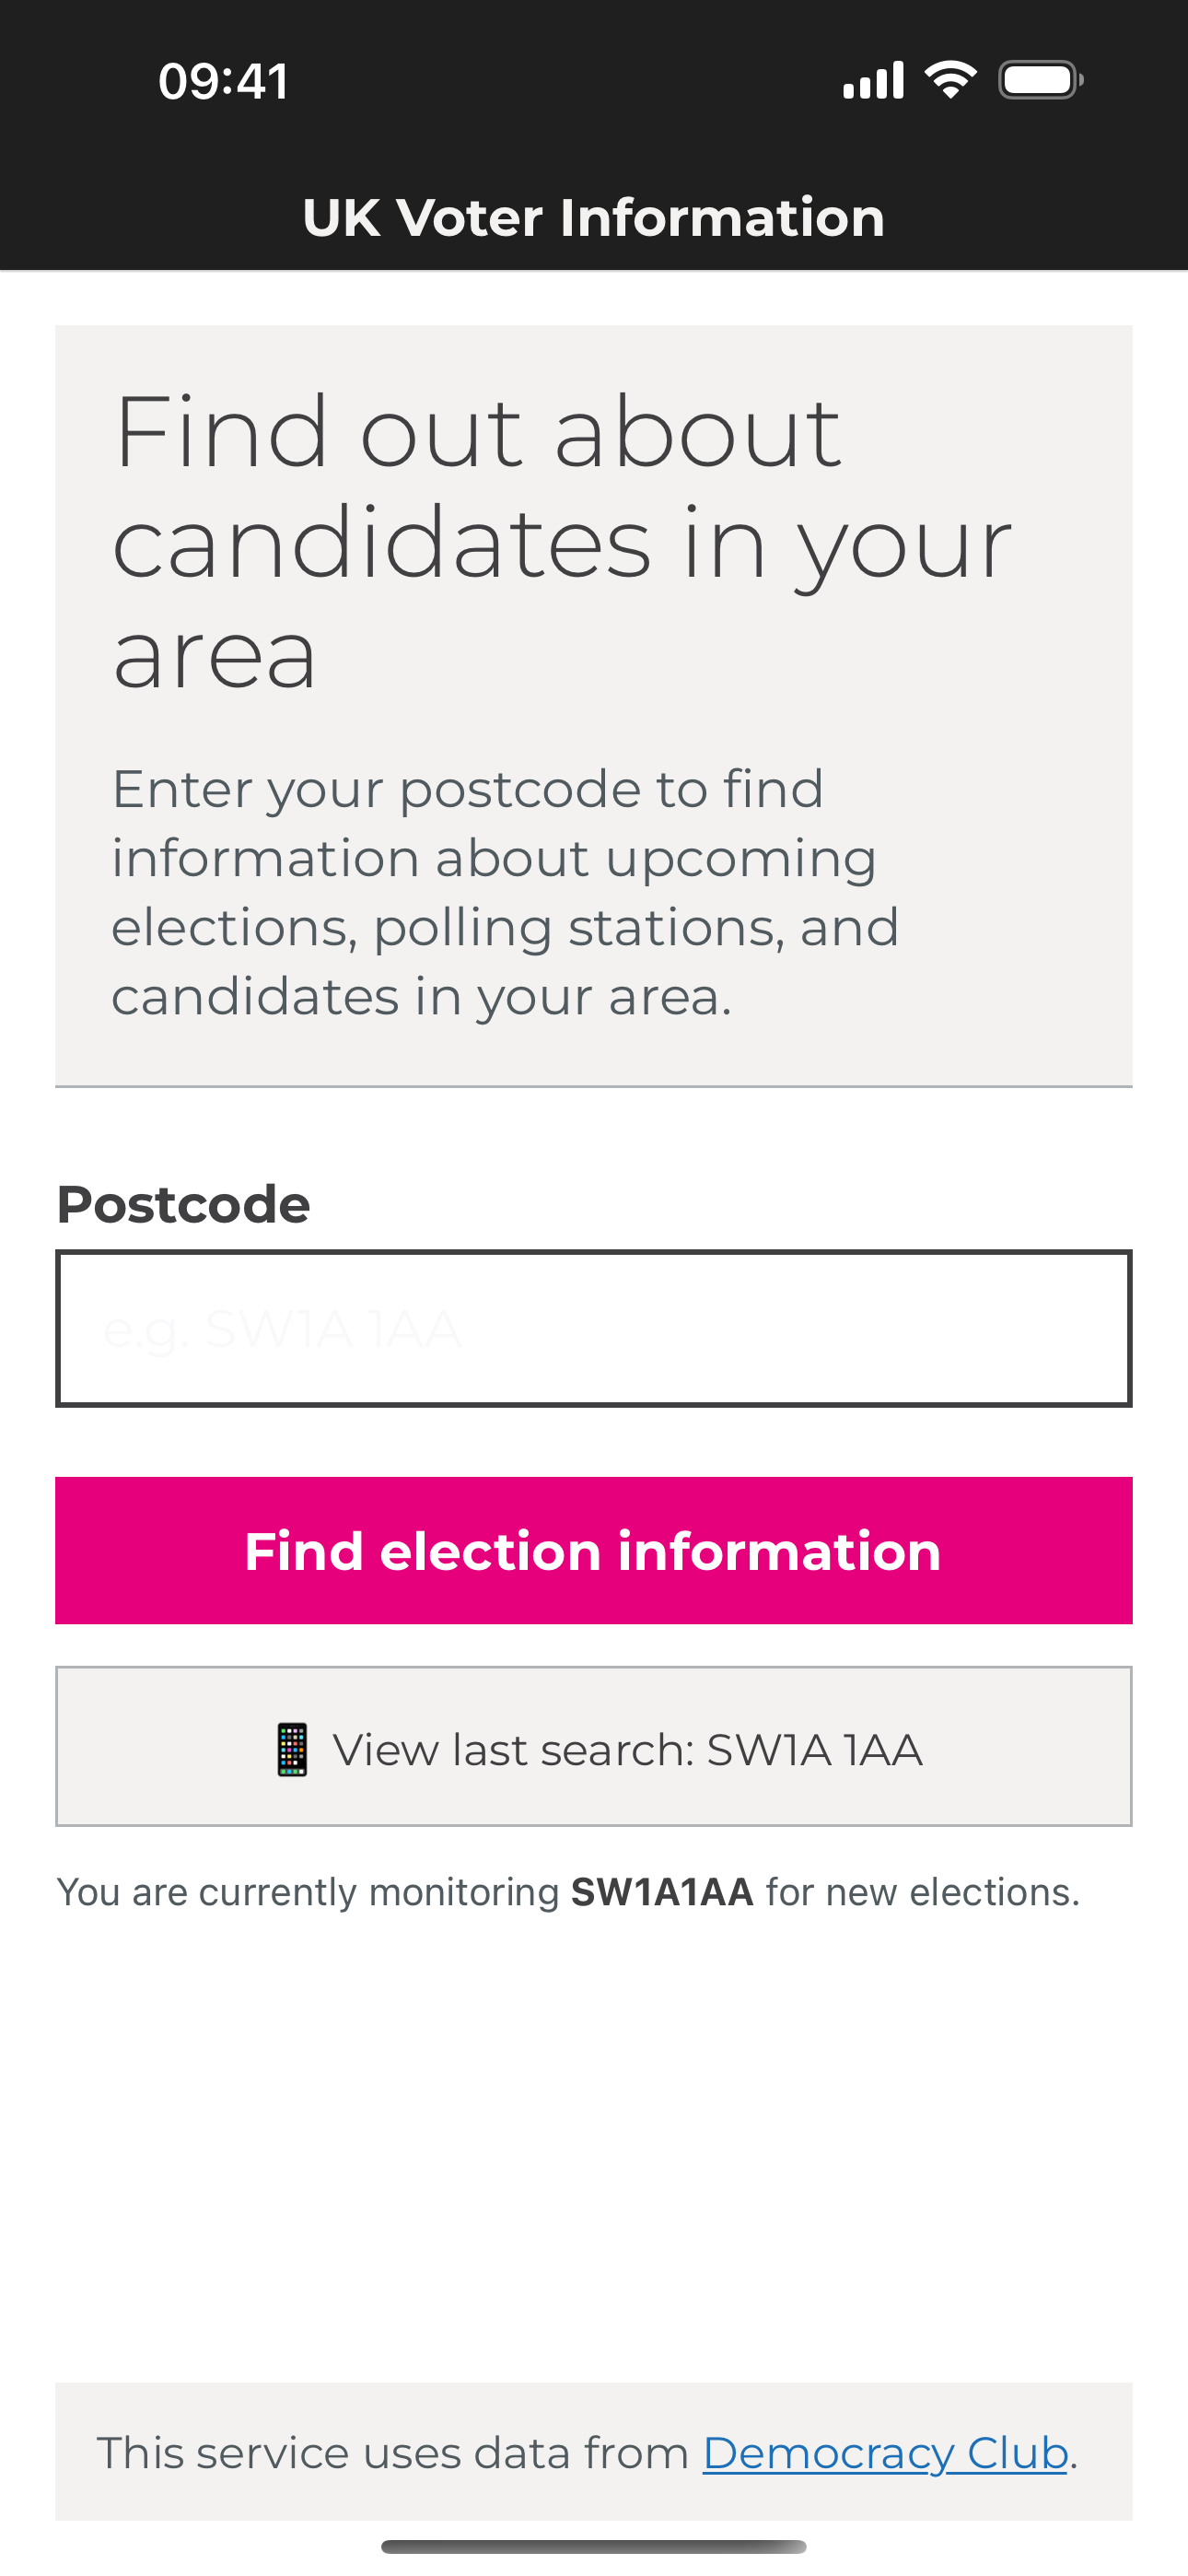Tap the 'You are currently monitoring' message
The width and height of the screenshot is (1188, 2576).
[568, 1892]
